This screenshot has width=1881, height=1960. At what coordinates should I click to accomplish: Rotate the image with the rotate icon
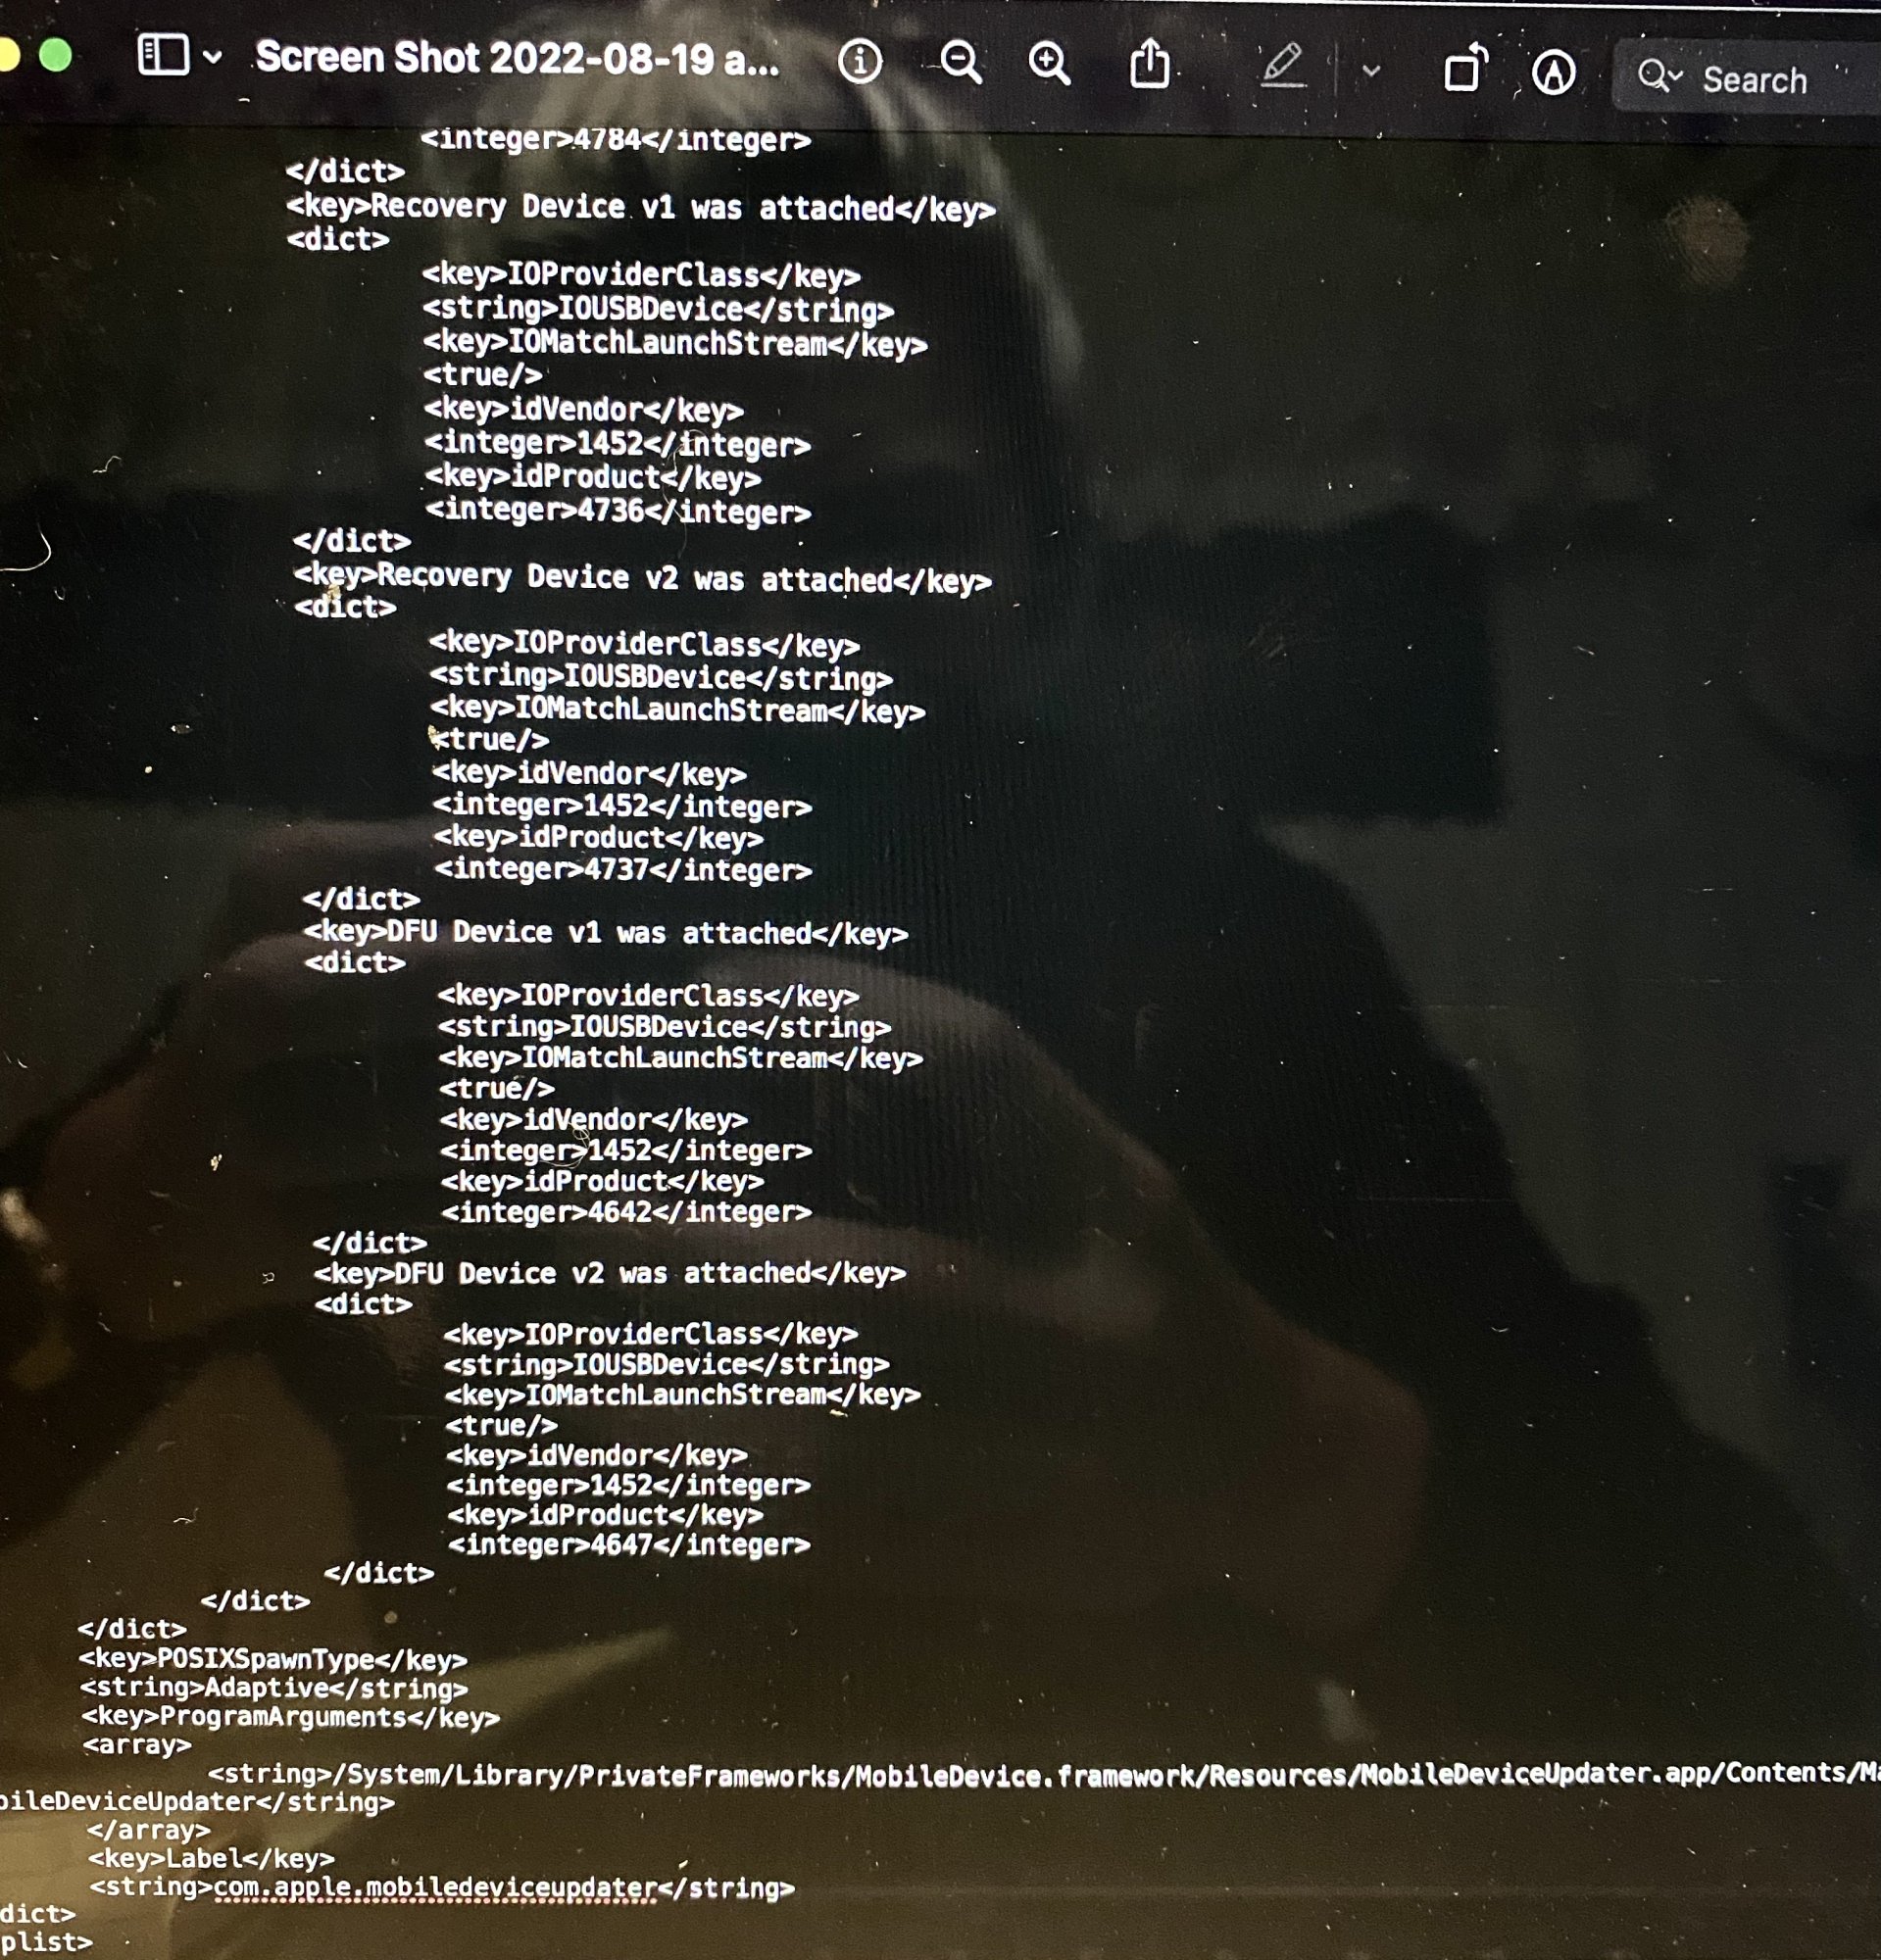click(x=1466, y=70)
